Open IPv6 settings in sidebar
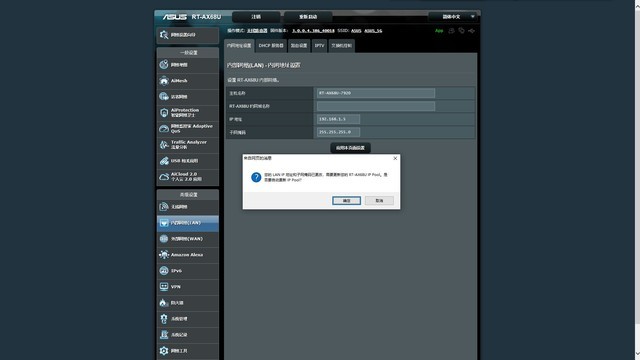Image resolution: width=640 pixels, height=360 pixels. pyautogui.click(x=187, y=271)
